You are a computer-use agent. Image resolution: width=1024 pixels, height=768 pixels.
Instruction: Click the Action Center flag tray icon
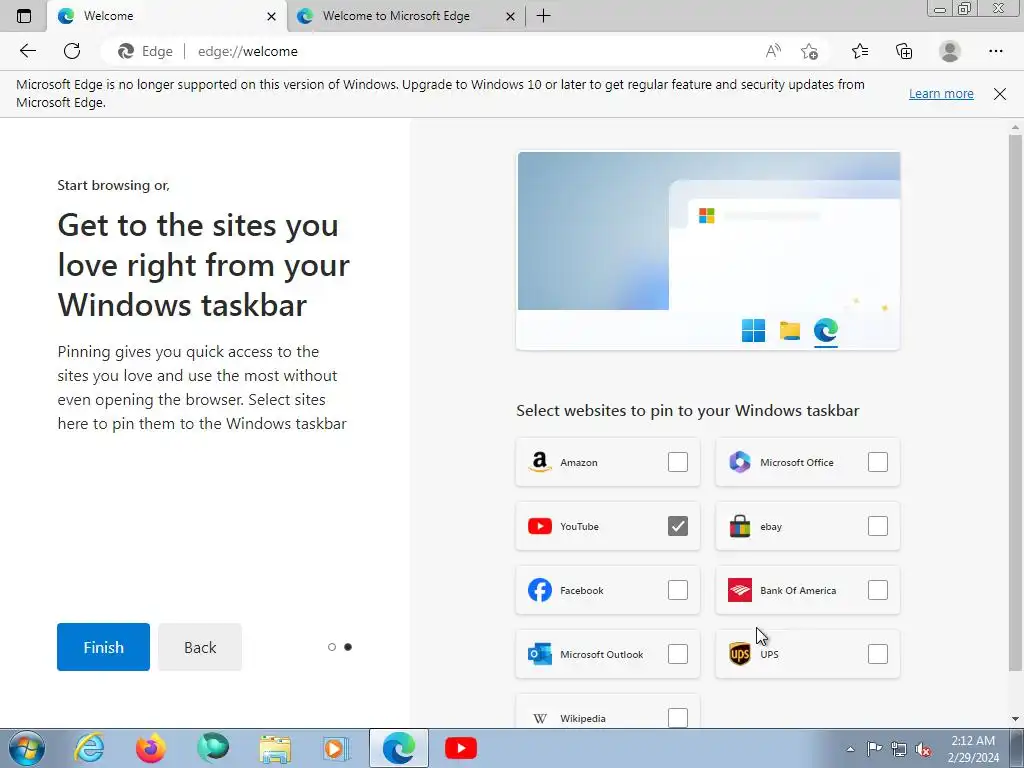pos(874,749)
